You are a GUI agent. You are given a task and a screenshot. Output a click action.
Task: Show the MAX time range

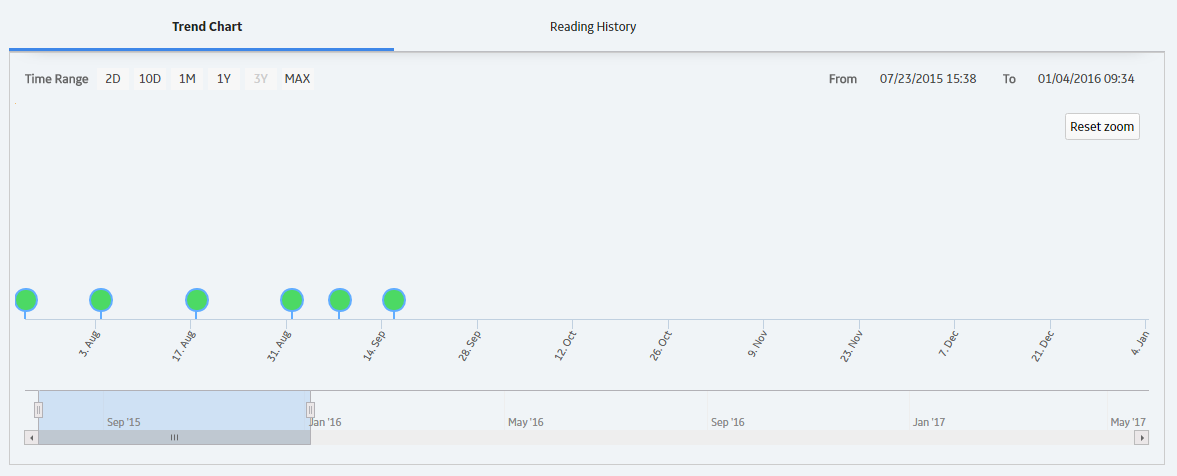pyautogui.click(x=297, y=79)
